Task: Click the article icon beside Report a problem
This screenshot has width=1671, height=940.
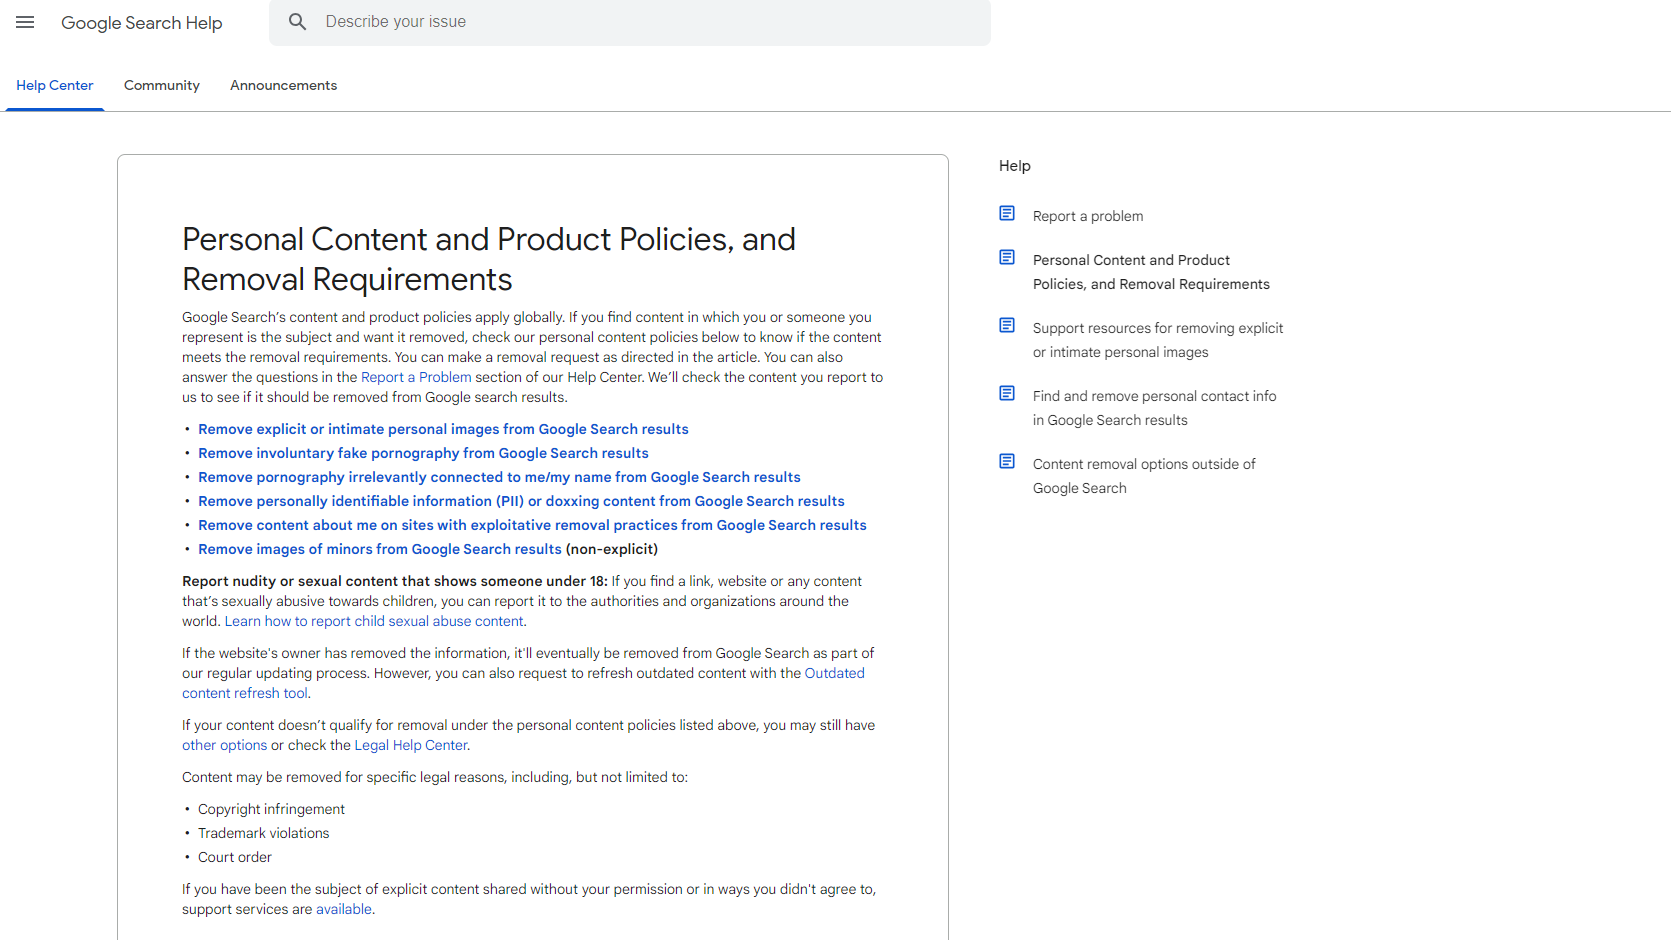Action: pos(1007,214)
